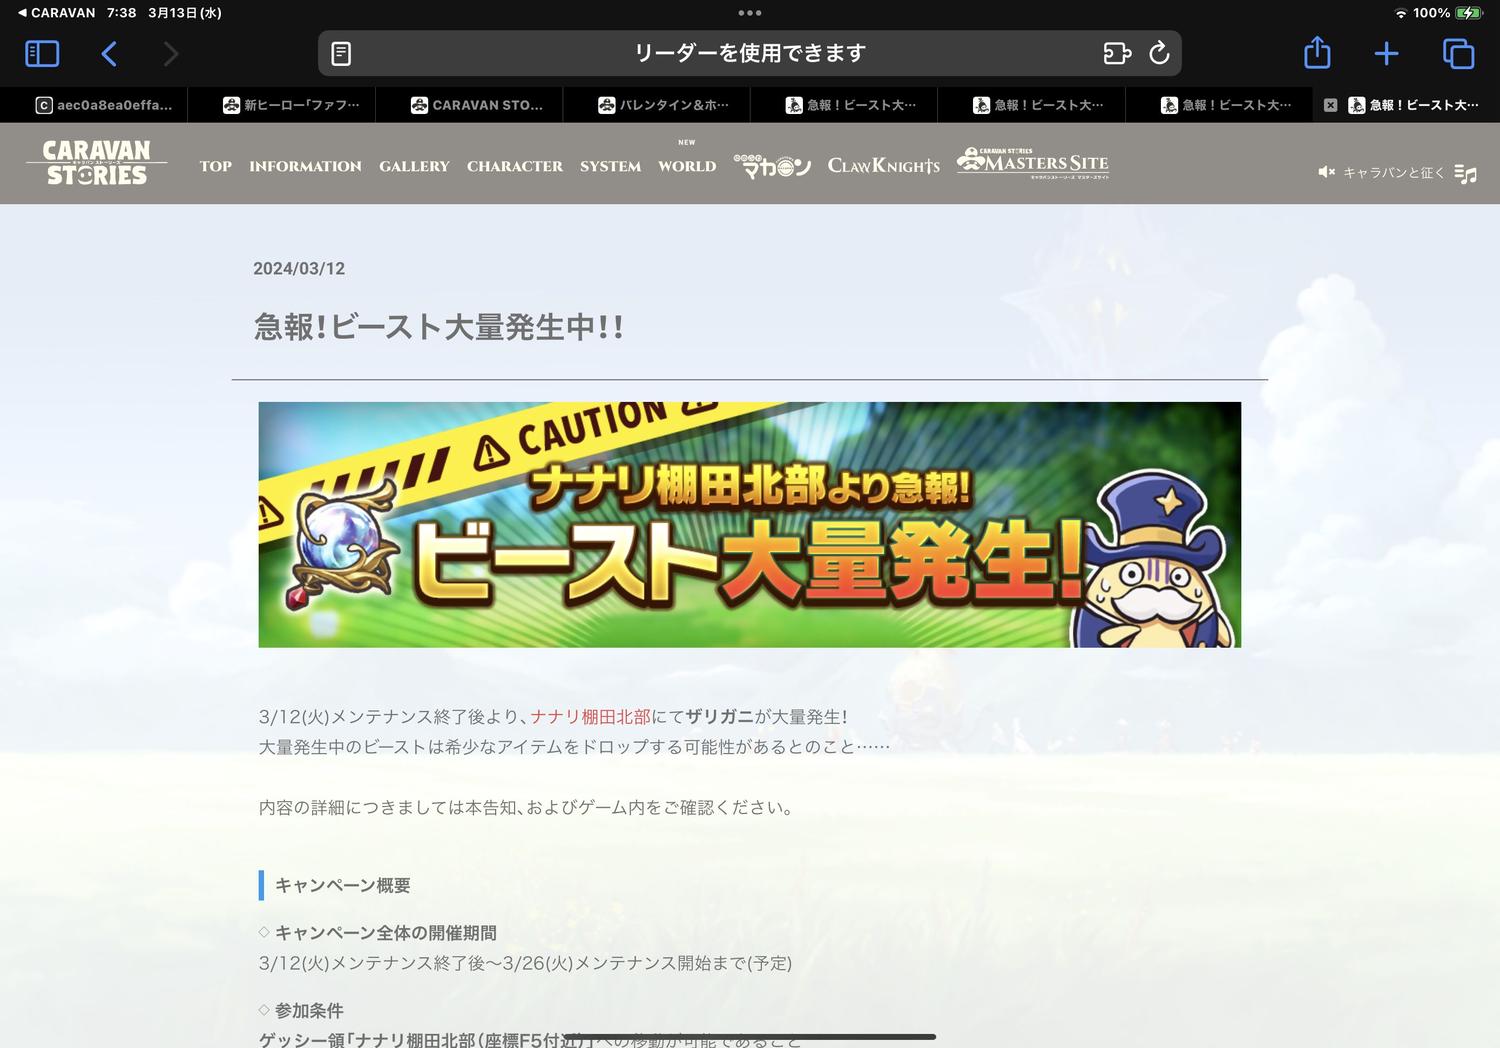Open the share sheet
This screenshot has width=1500, height=1048.
1317,53
